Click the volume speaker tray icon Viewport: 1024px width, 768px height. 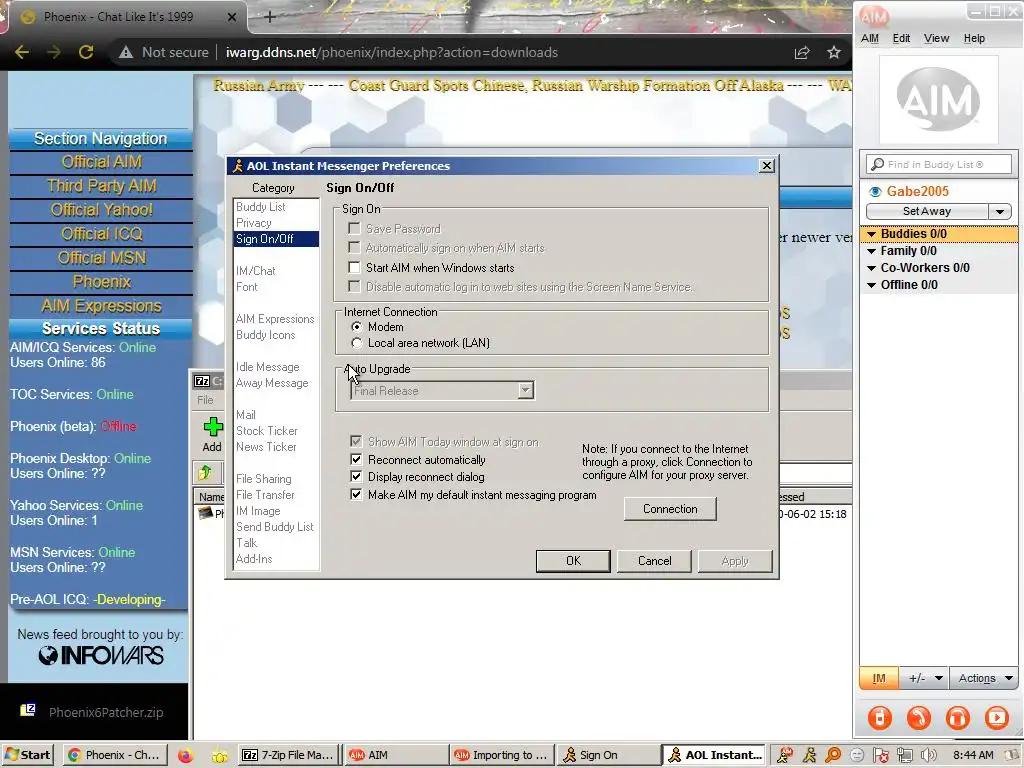(929, 755)
